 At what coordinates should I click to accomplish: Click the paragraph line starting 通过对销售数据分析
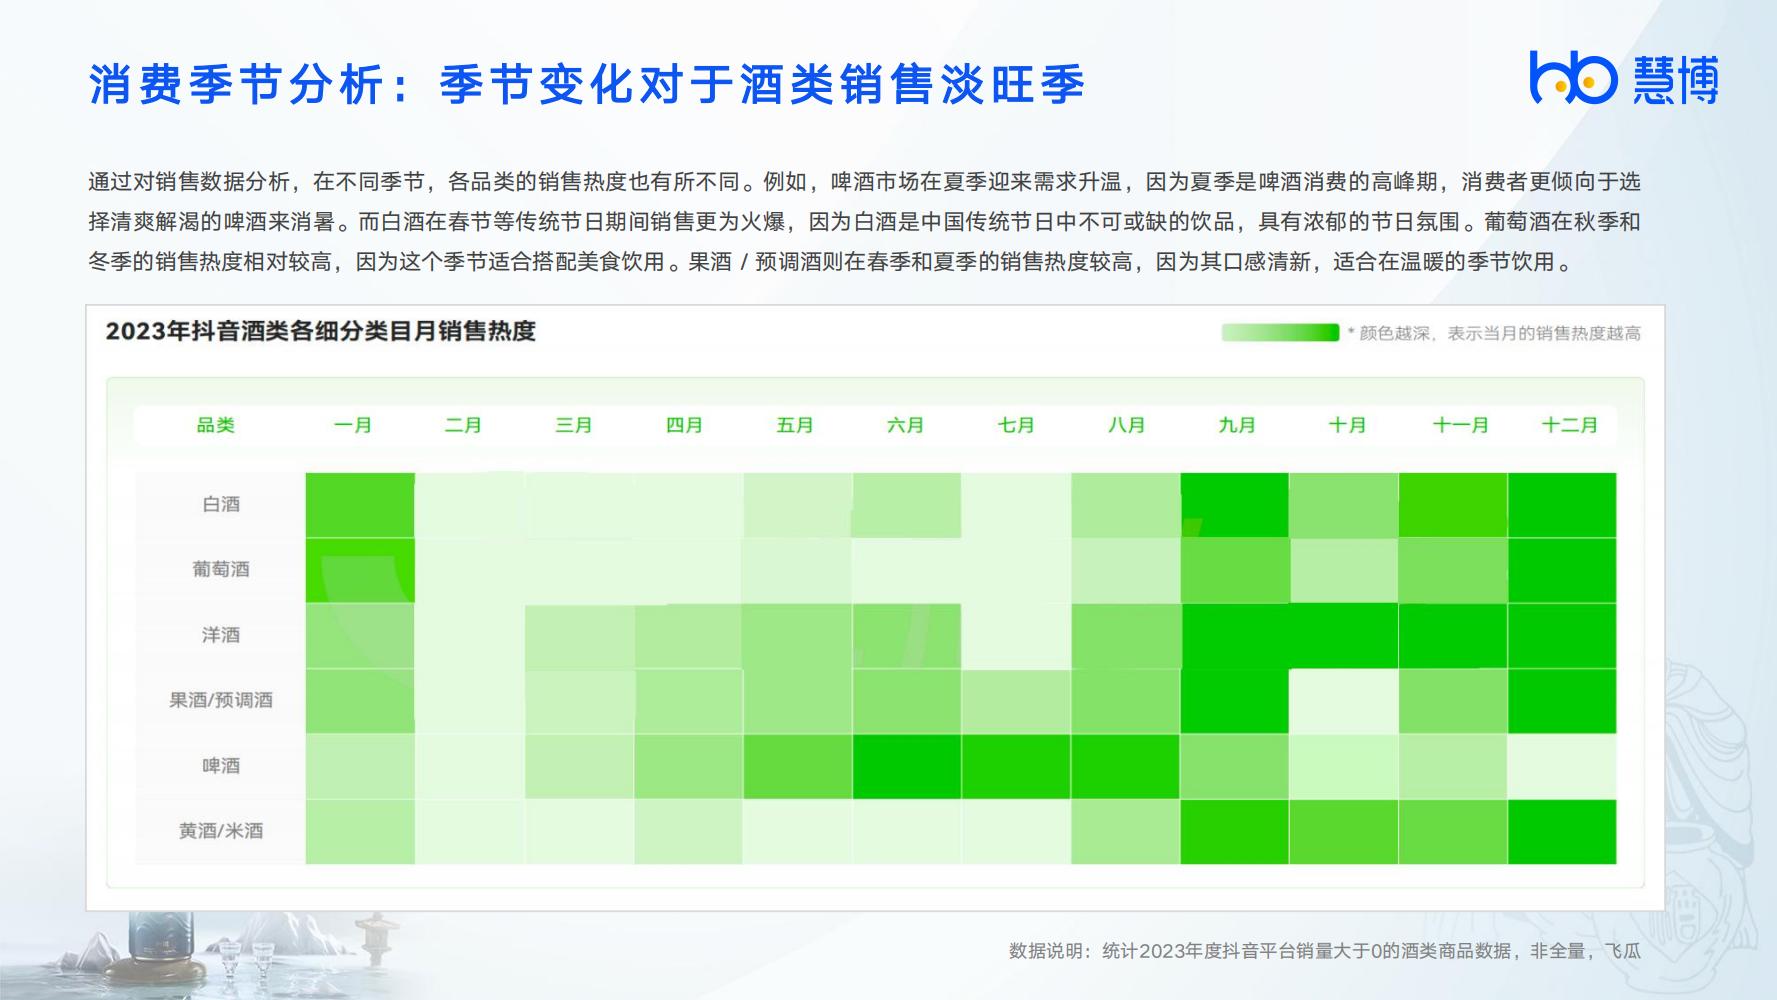coord(864,182)
